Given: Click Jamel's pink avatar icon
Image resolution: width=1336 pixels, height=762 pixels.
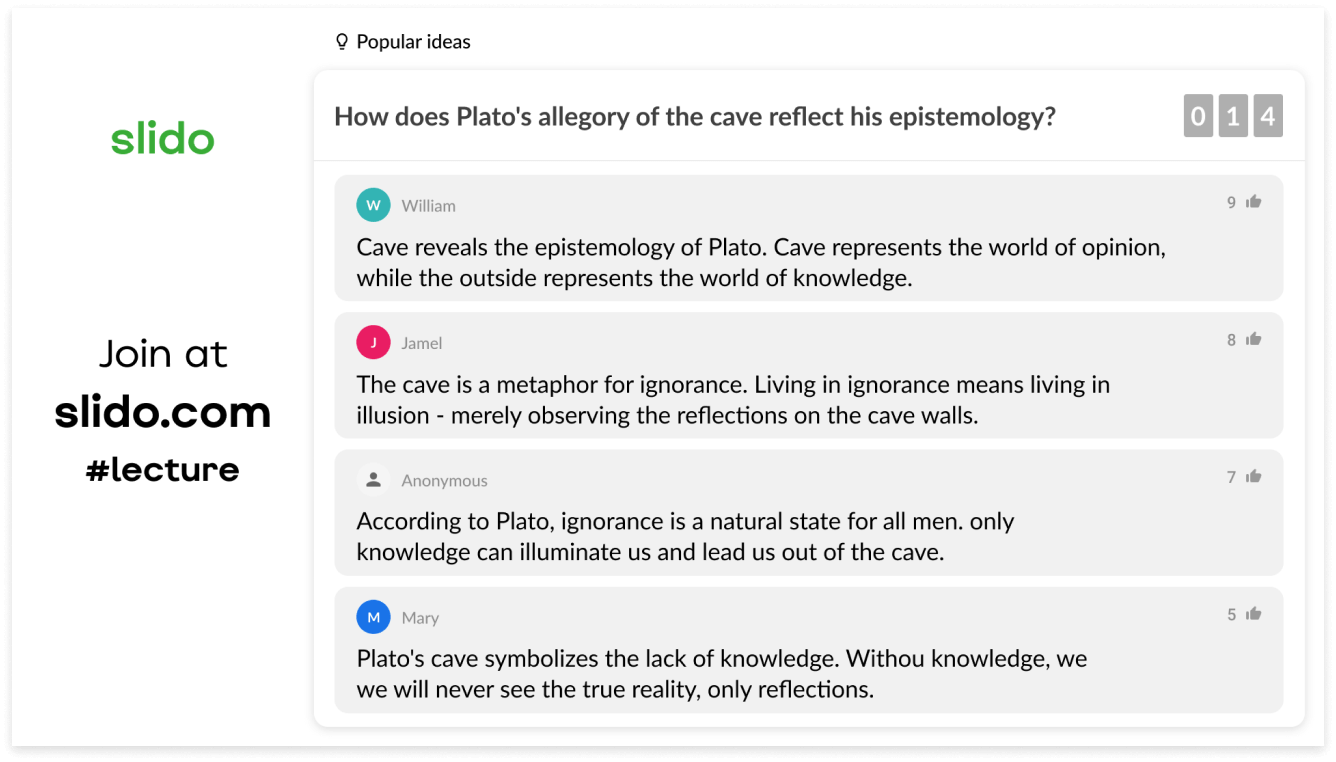Looking at the screenshot, I should point(373,343).
